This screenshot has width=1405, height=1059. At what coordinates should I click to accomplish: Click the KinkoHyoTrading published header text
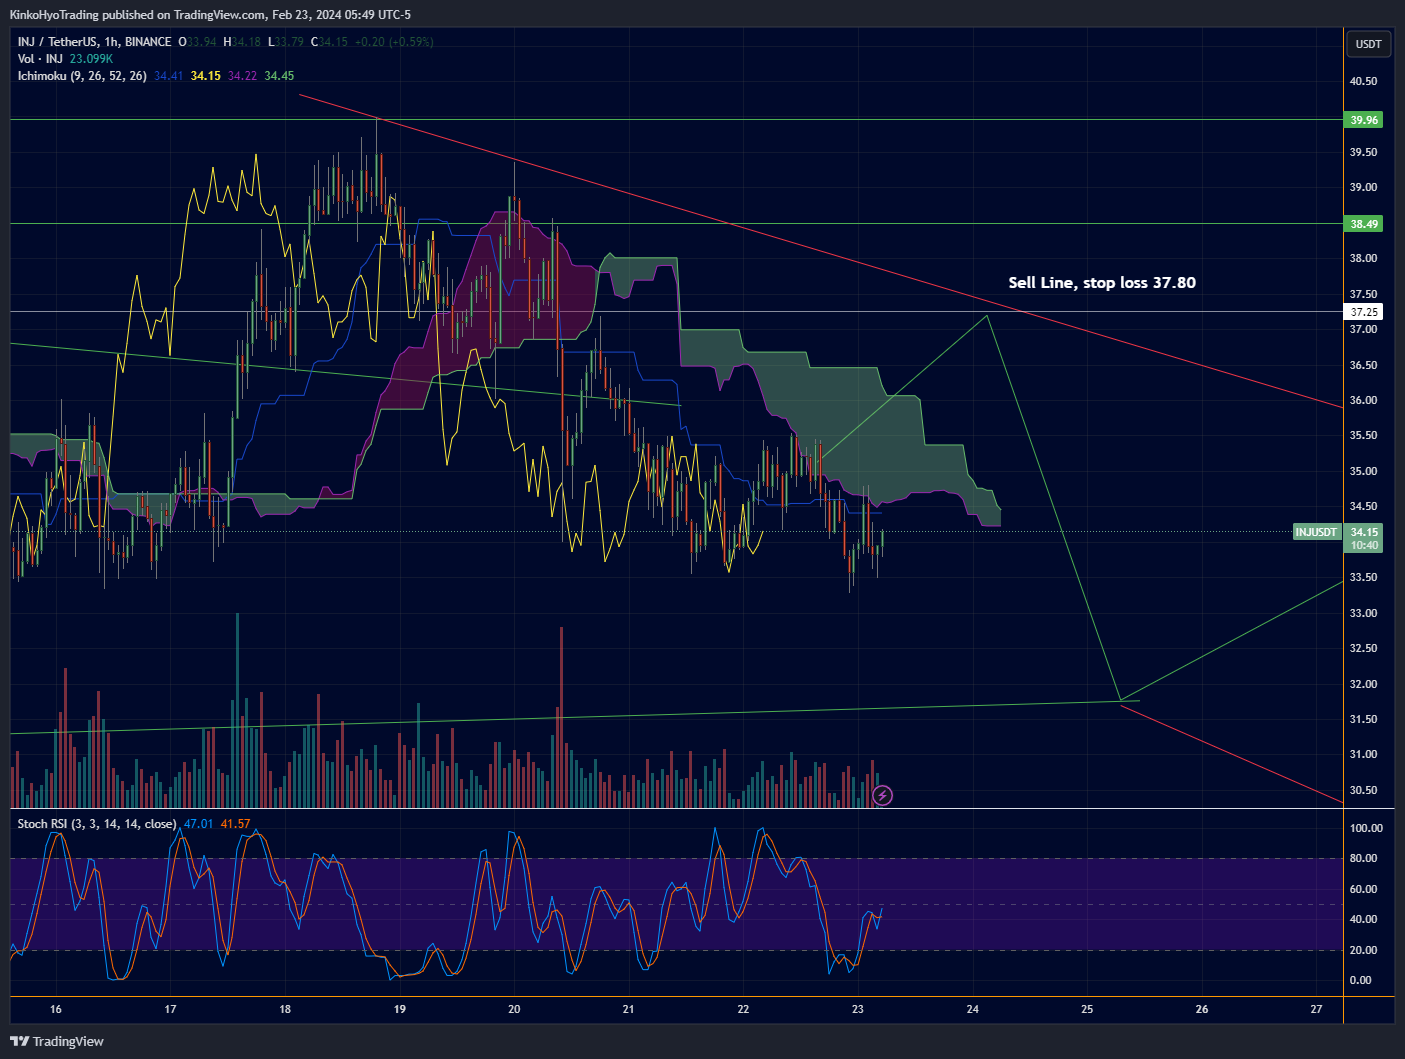[x=210, y=14]
